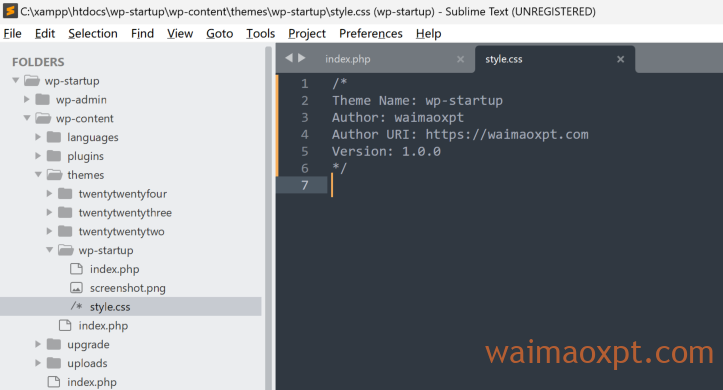The image size is (723, 390).
Task: Open the Goto menu
Action: (x=219, y=34)
